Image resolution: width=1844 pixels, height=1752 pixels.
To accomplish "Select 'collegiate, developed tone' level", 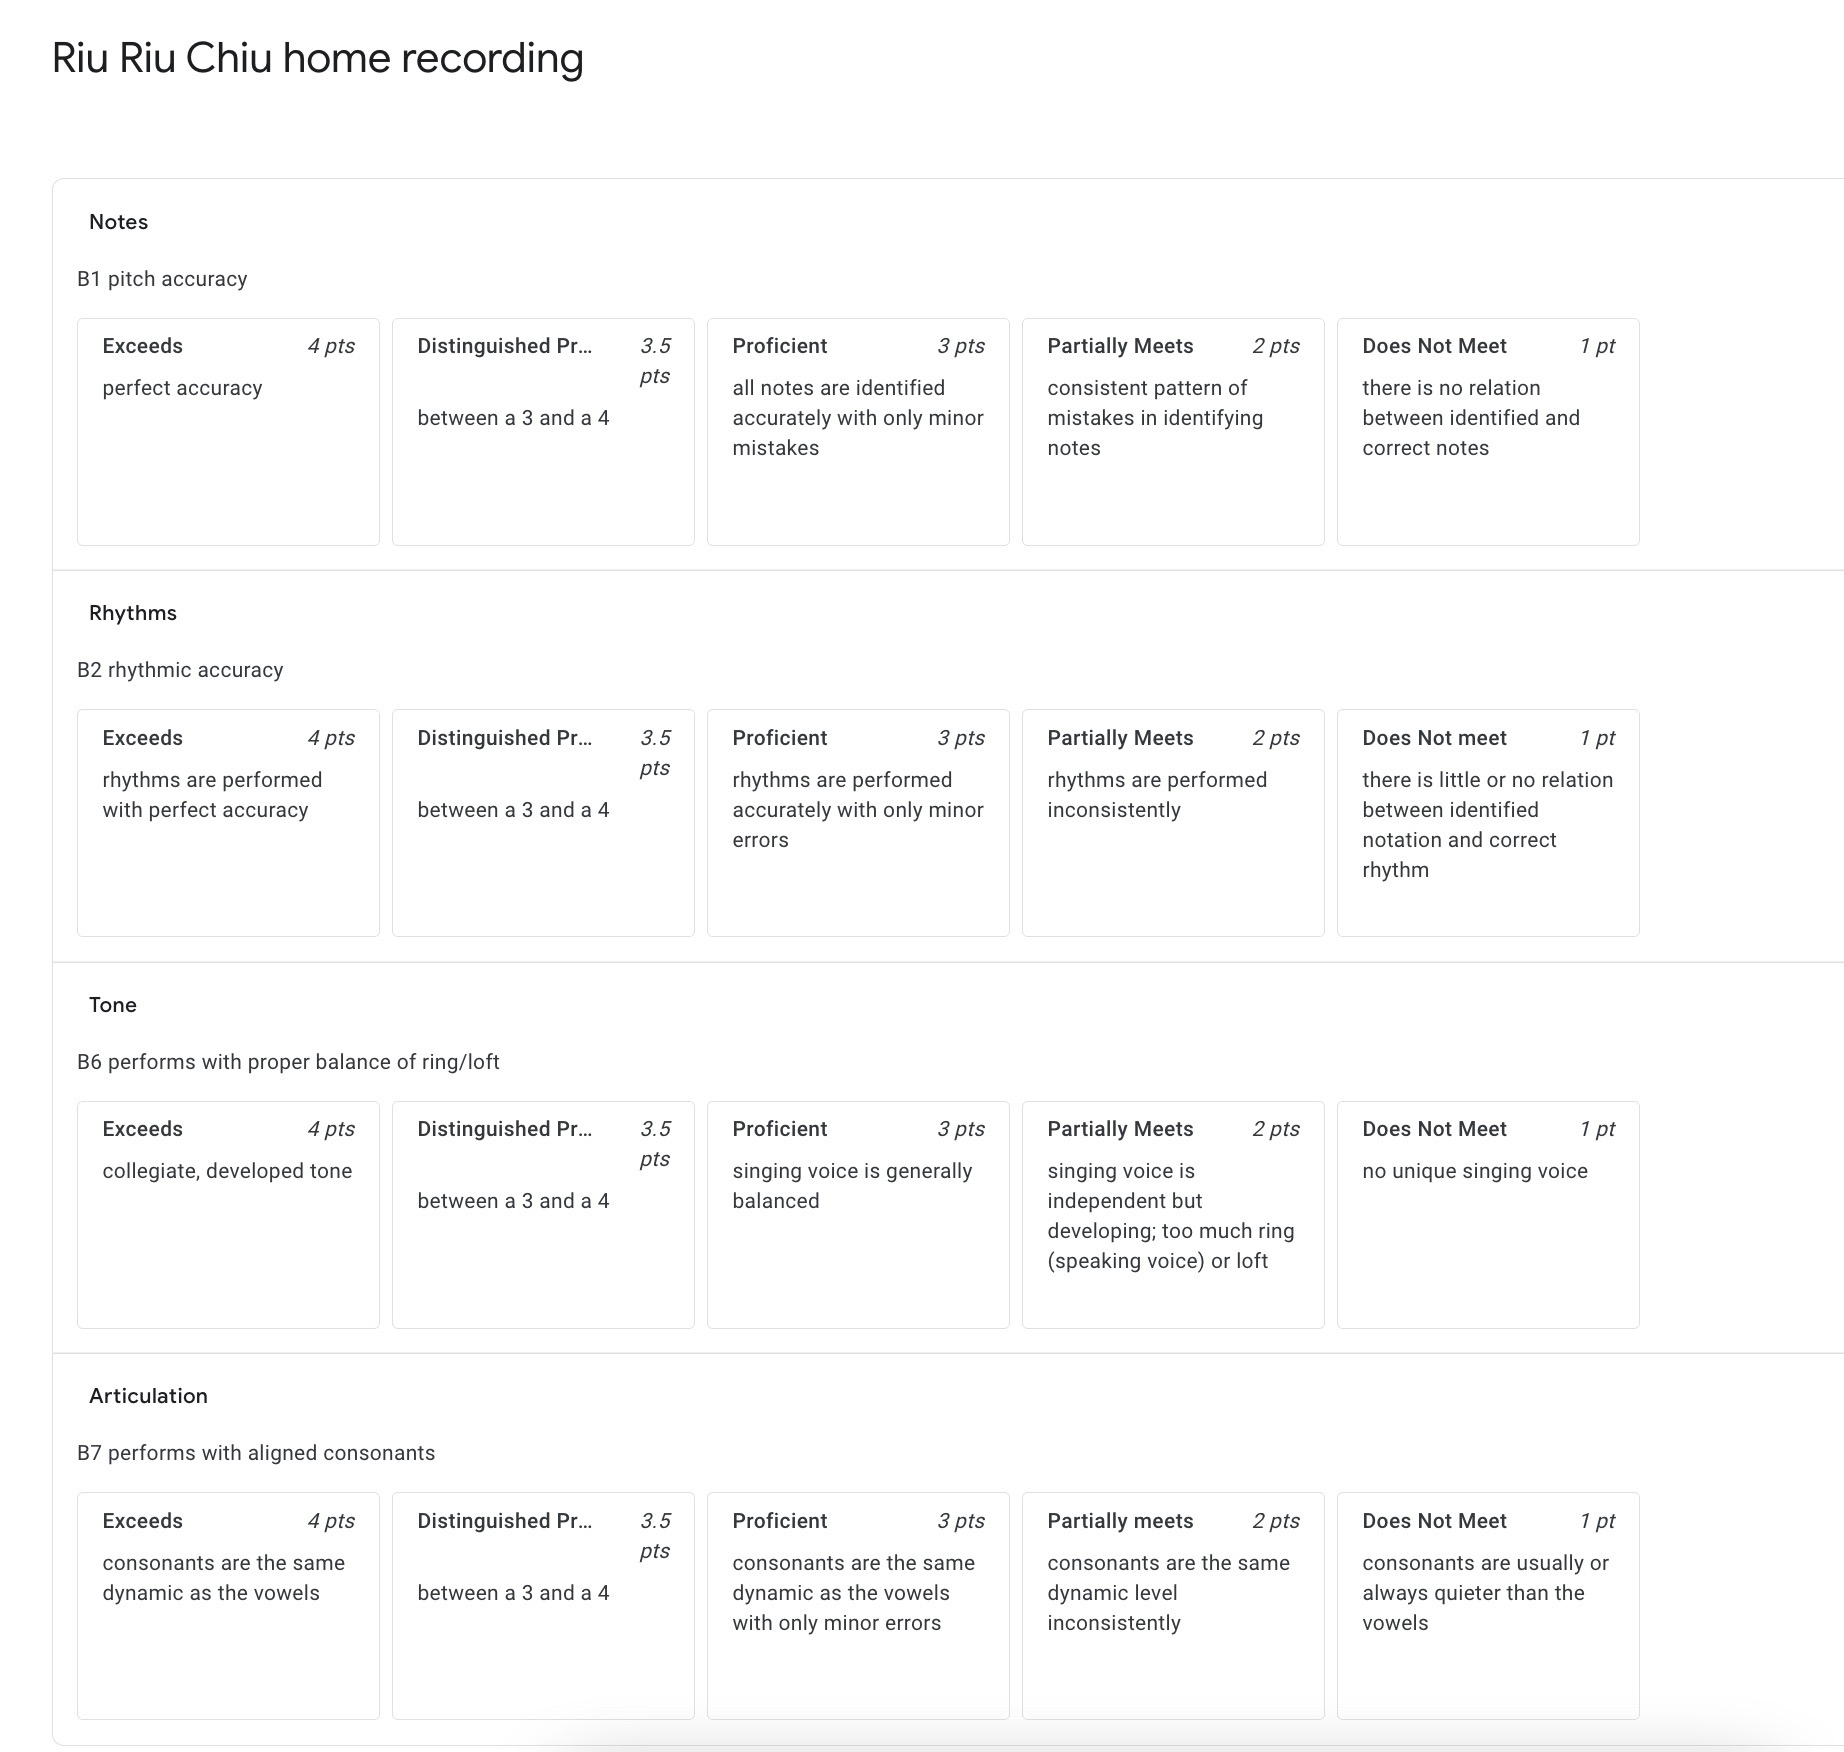I will [x=228, y=1214].
